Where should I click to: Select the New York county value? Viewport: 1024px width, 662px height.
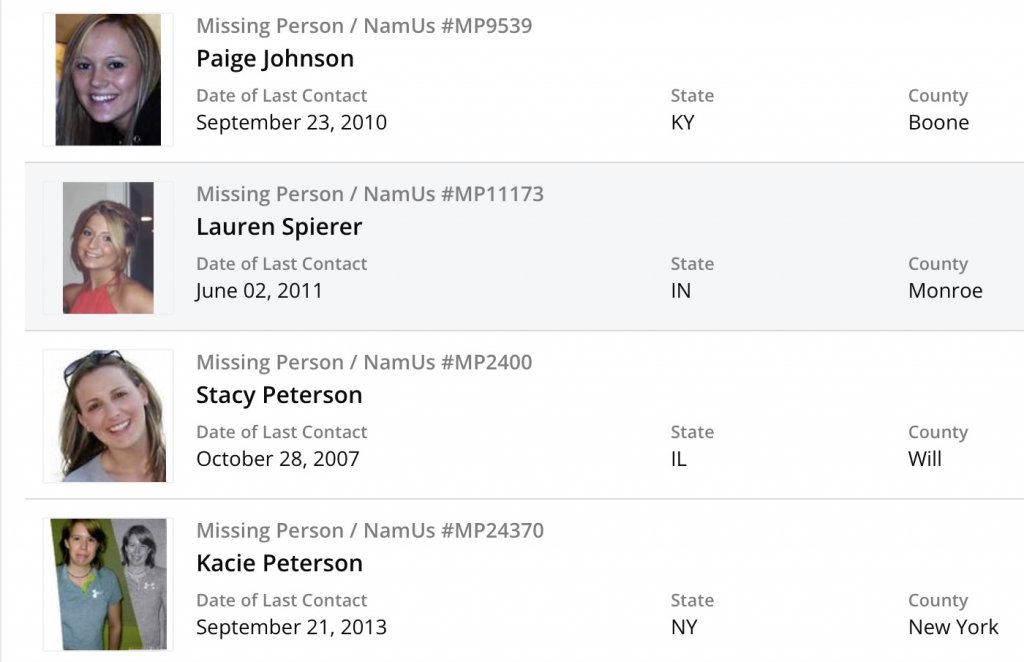[953, 627]
